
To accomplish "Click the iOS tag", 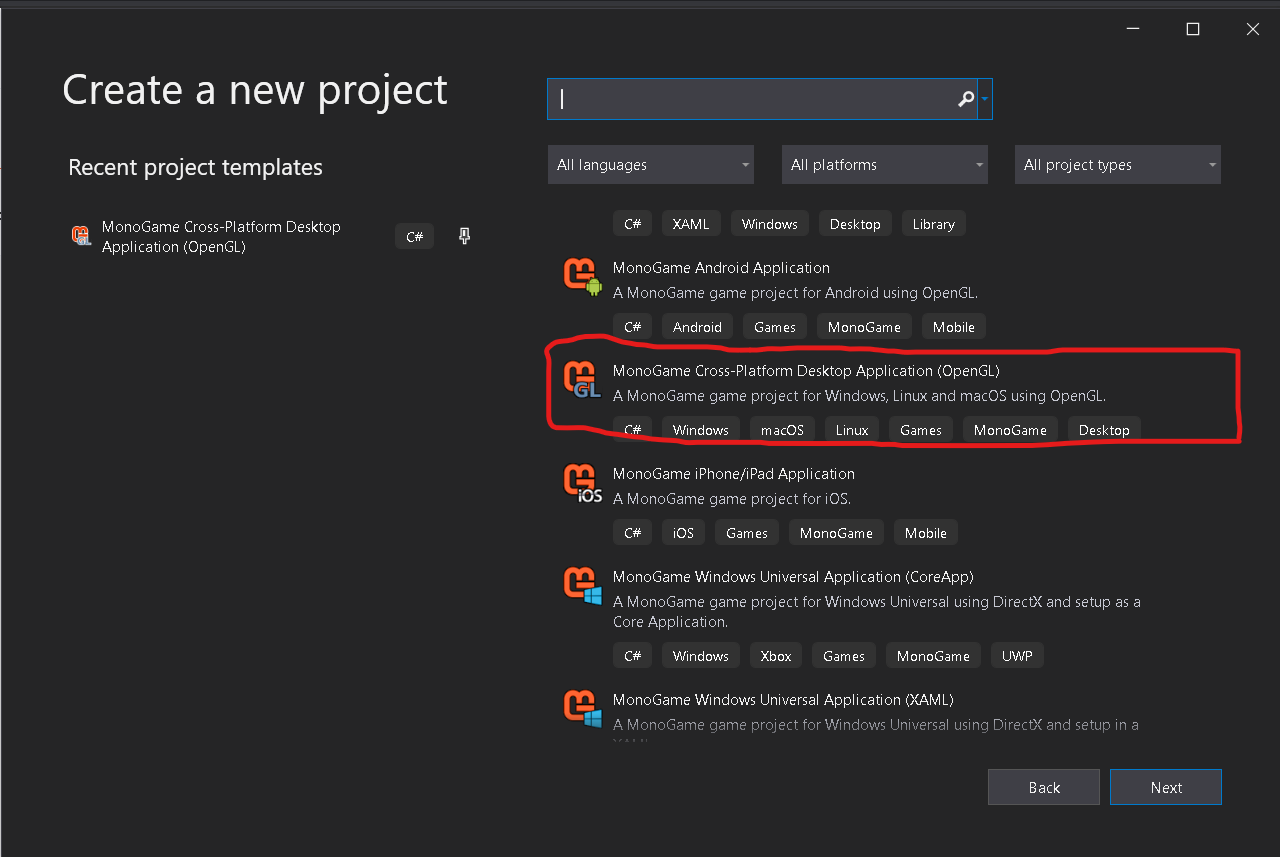I will (683, 533).
